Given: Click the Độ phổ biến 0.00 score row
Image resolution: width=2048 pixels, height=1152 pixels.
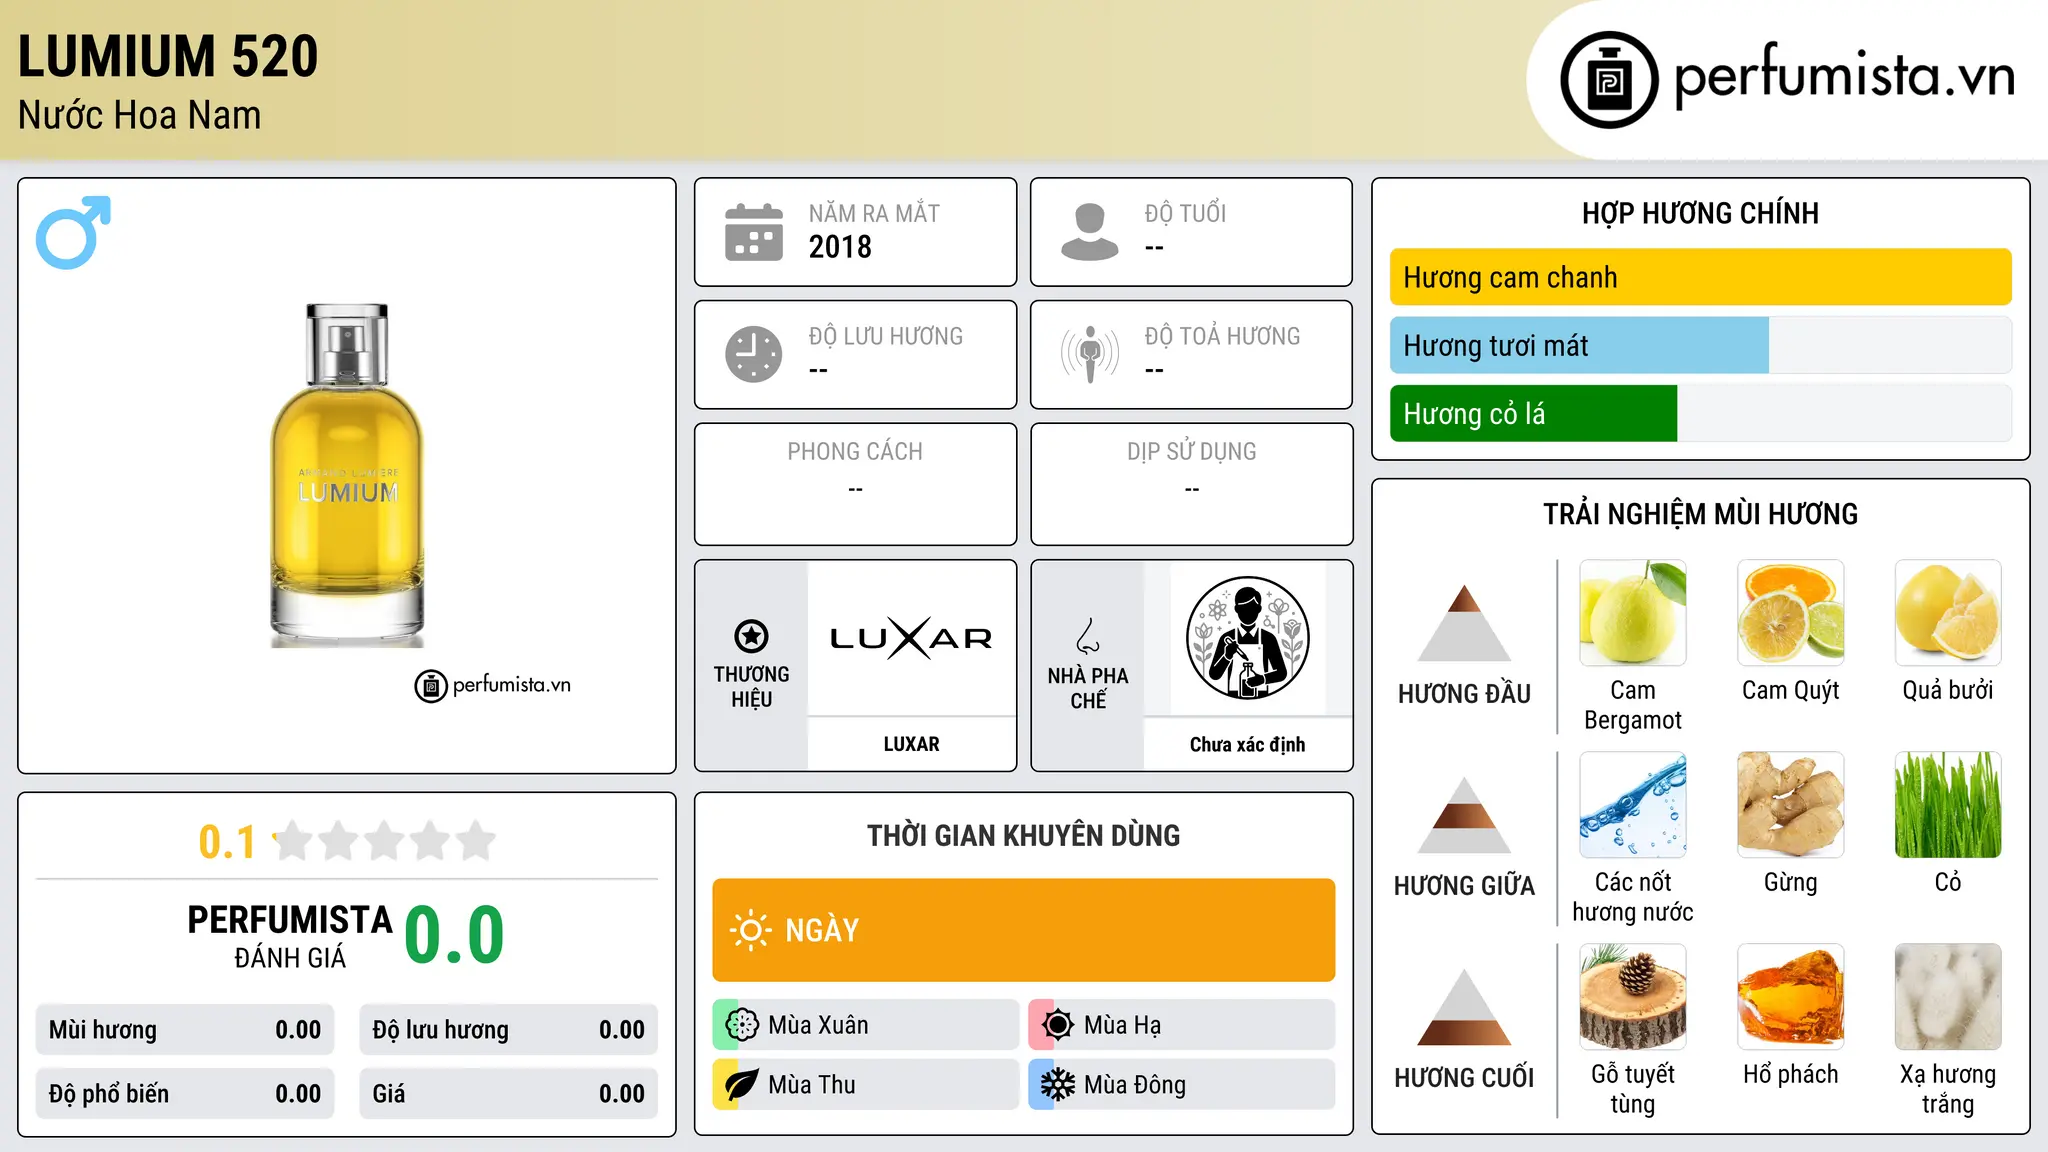Looking at the screenshot, I should pyautogui.click(x=185, y=1094).
